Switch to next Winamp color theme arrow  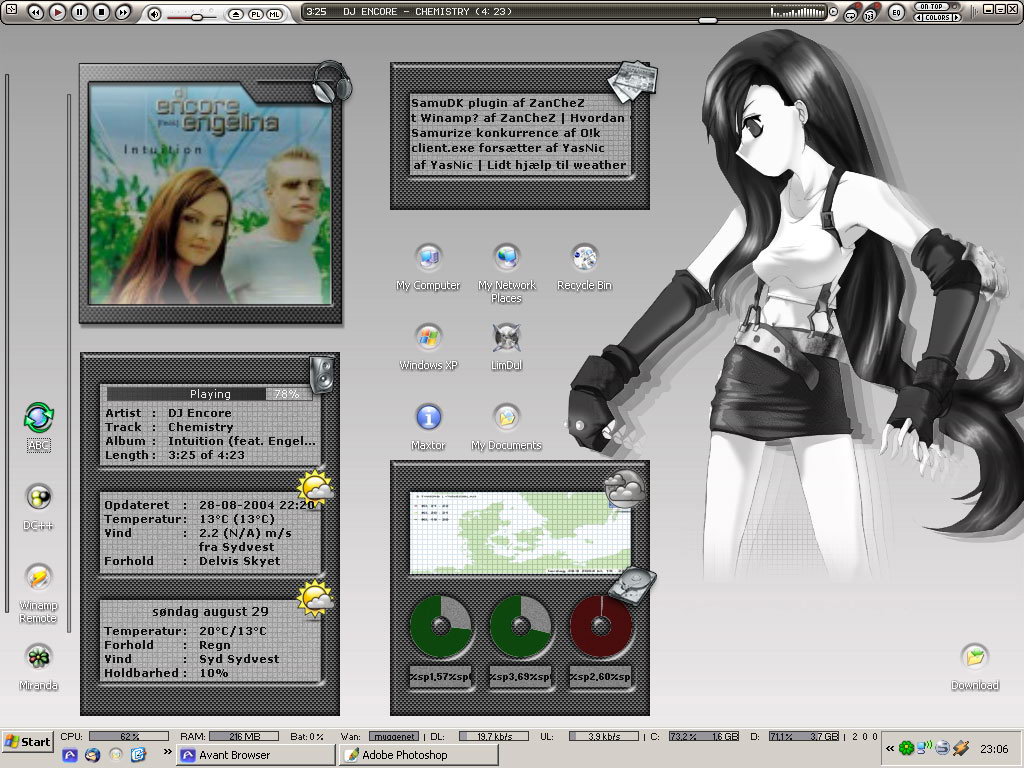957,18
